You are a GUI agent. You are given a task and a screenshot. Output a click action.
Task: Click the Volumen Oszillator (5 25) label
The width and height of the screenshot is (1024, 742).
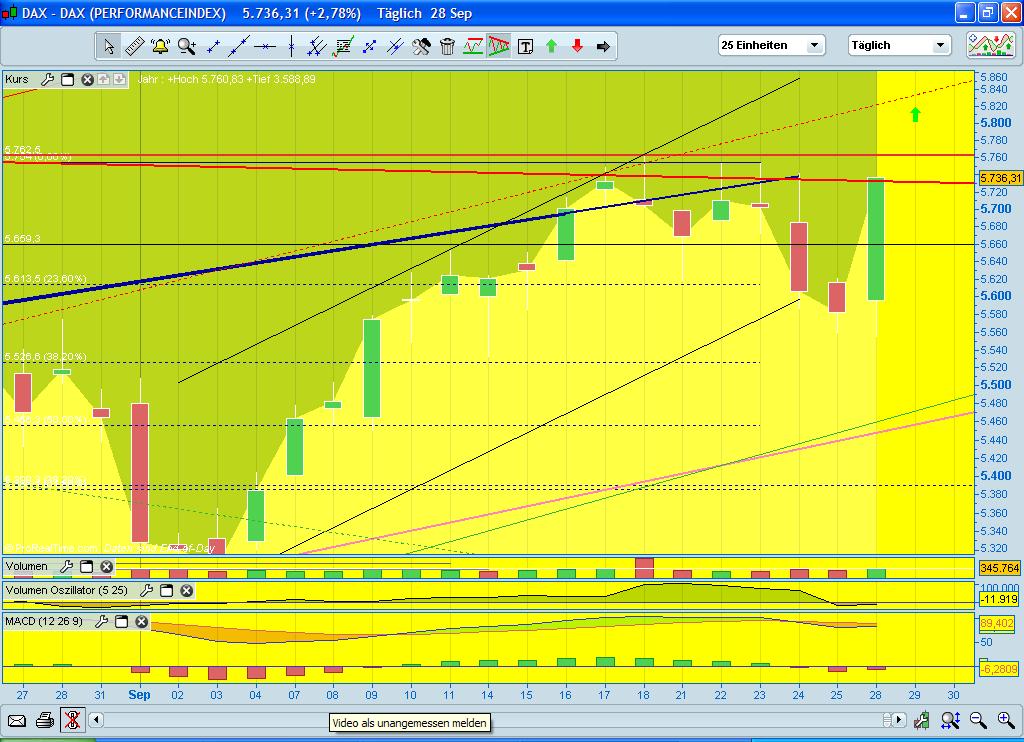tap(67, 590)
